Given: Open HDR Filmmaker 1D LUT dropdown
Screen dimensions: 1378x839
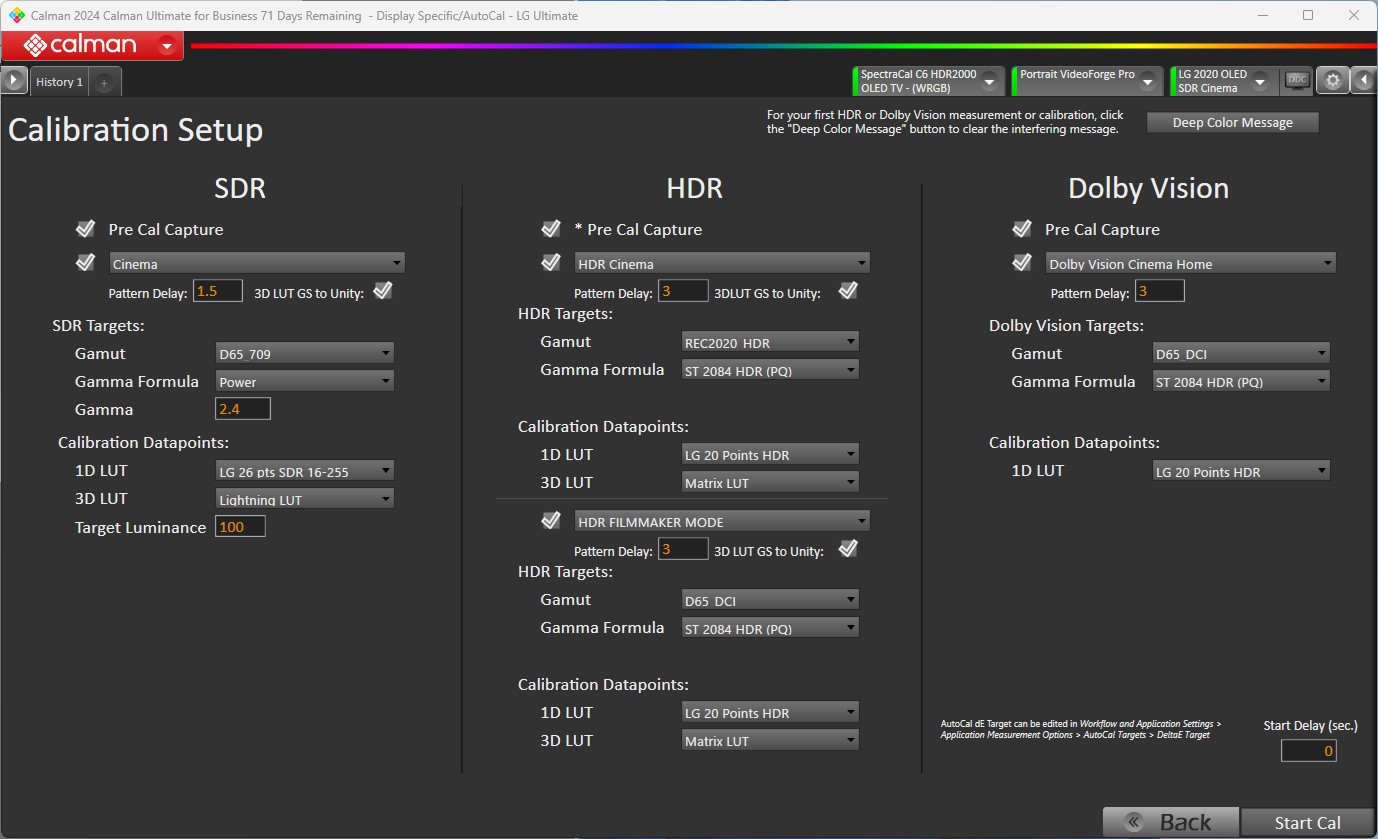Looking at the screenshot, I should click(770, 712).
